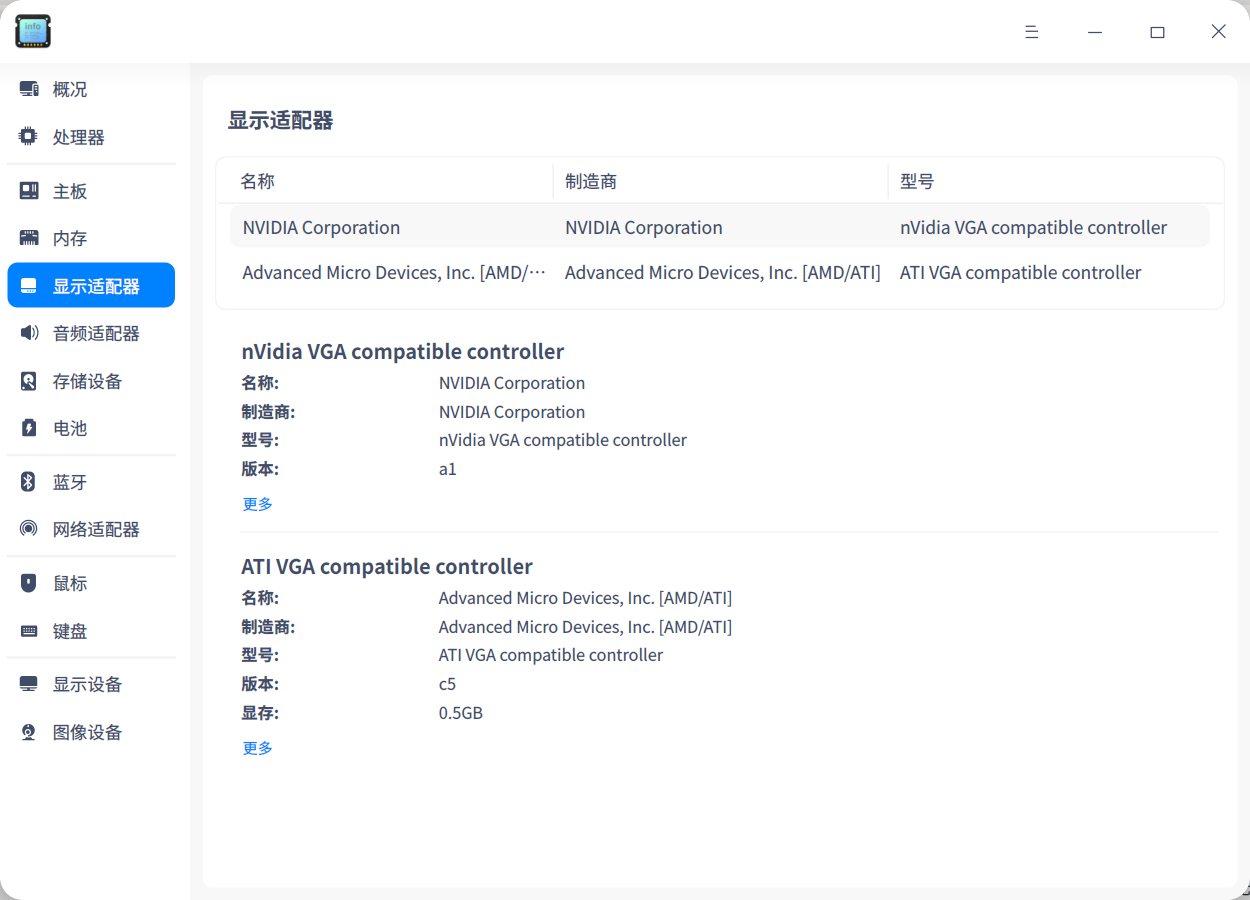The width and height of the screenshot is (1250, 900).
Task: Click the 主板 motherboard icon
Action: (29, 191)
